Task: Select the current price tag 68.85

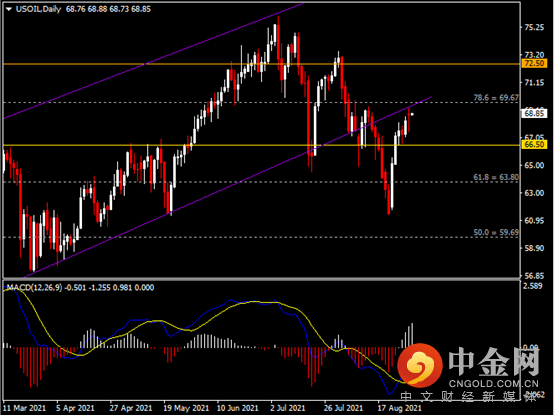Action: pos(534,114)
